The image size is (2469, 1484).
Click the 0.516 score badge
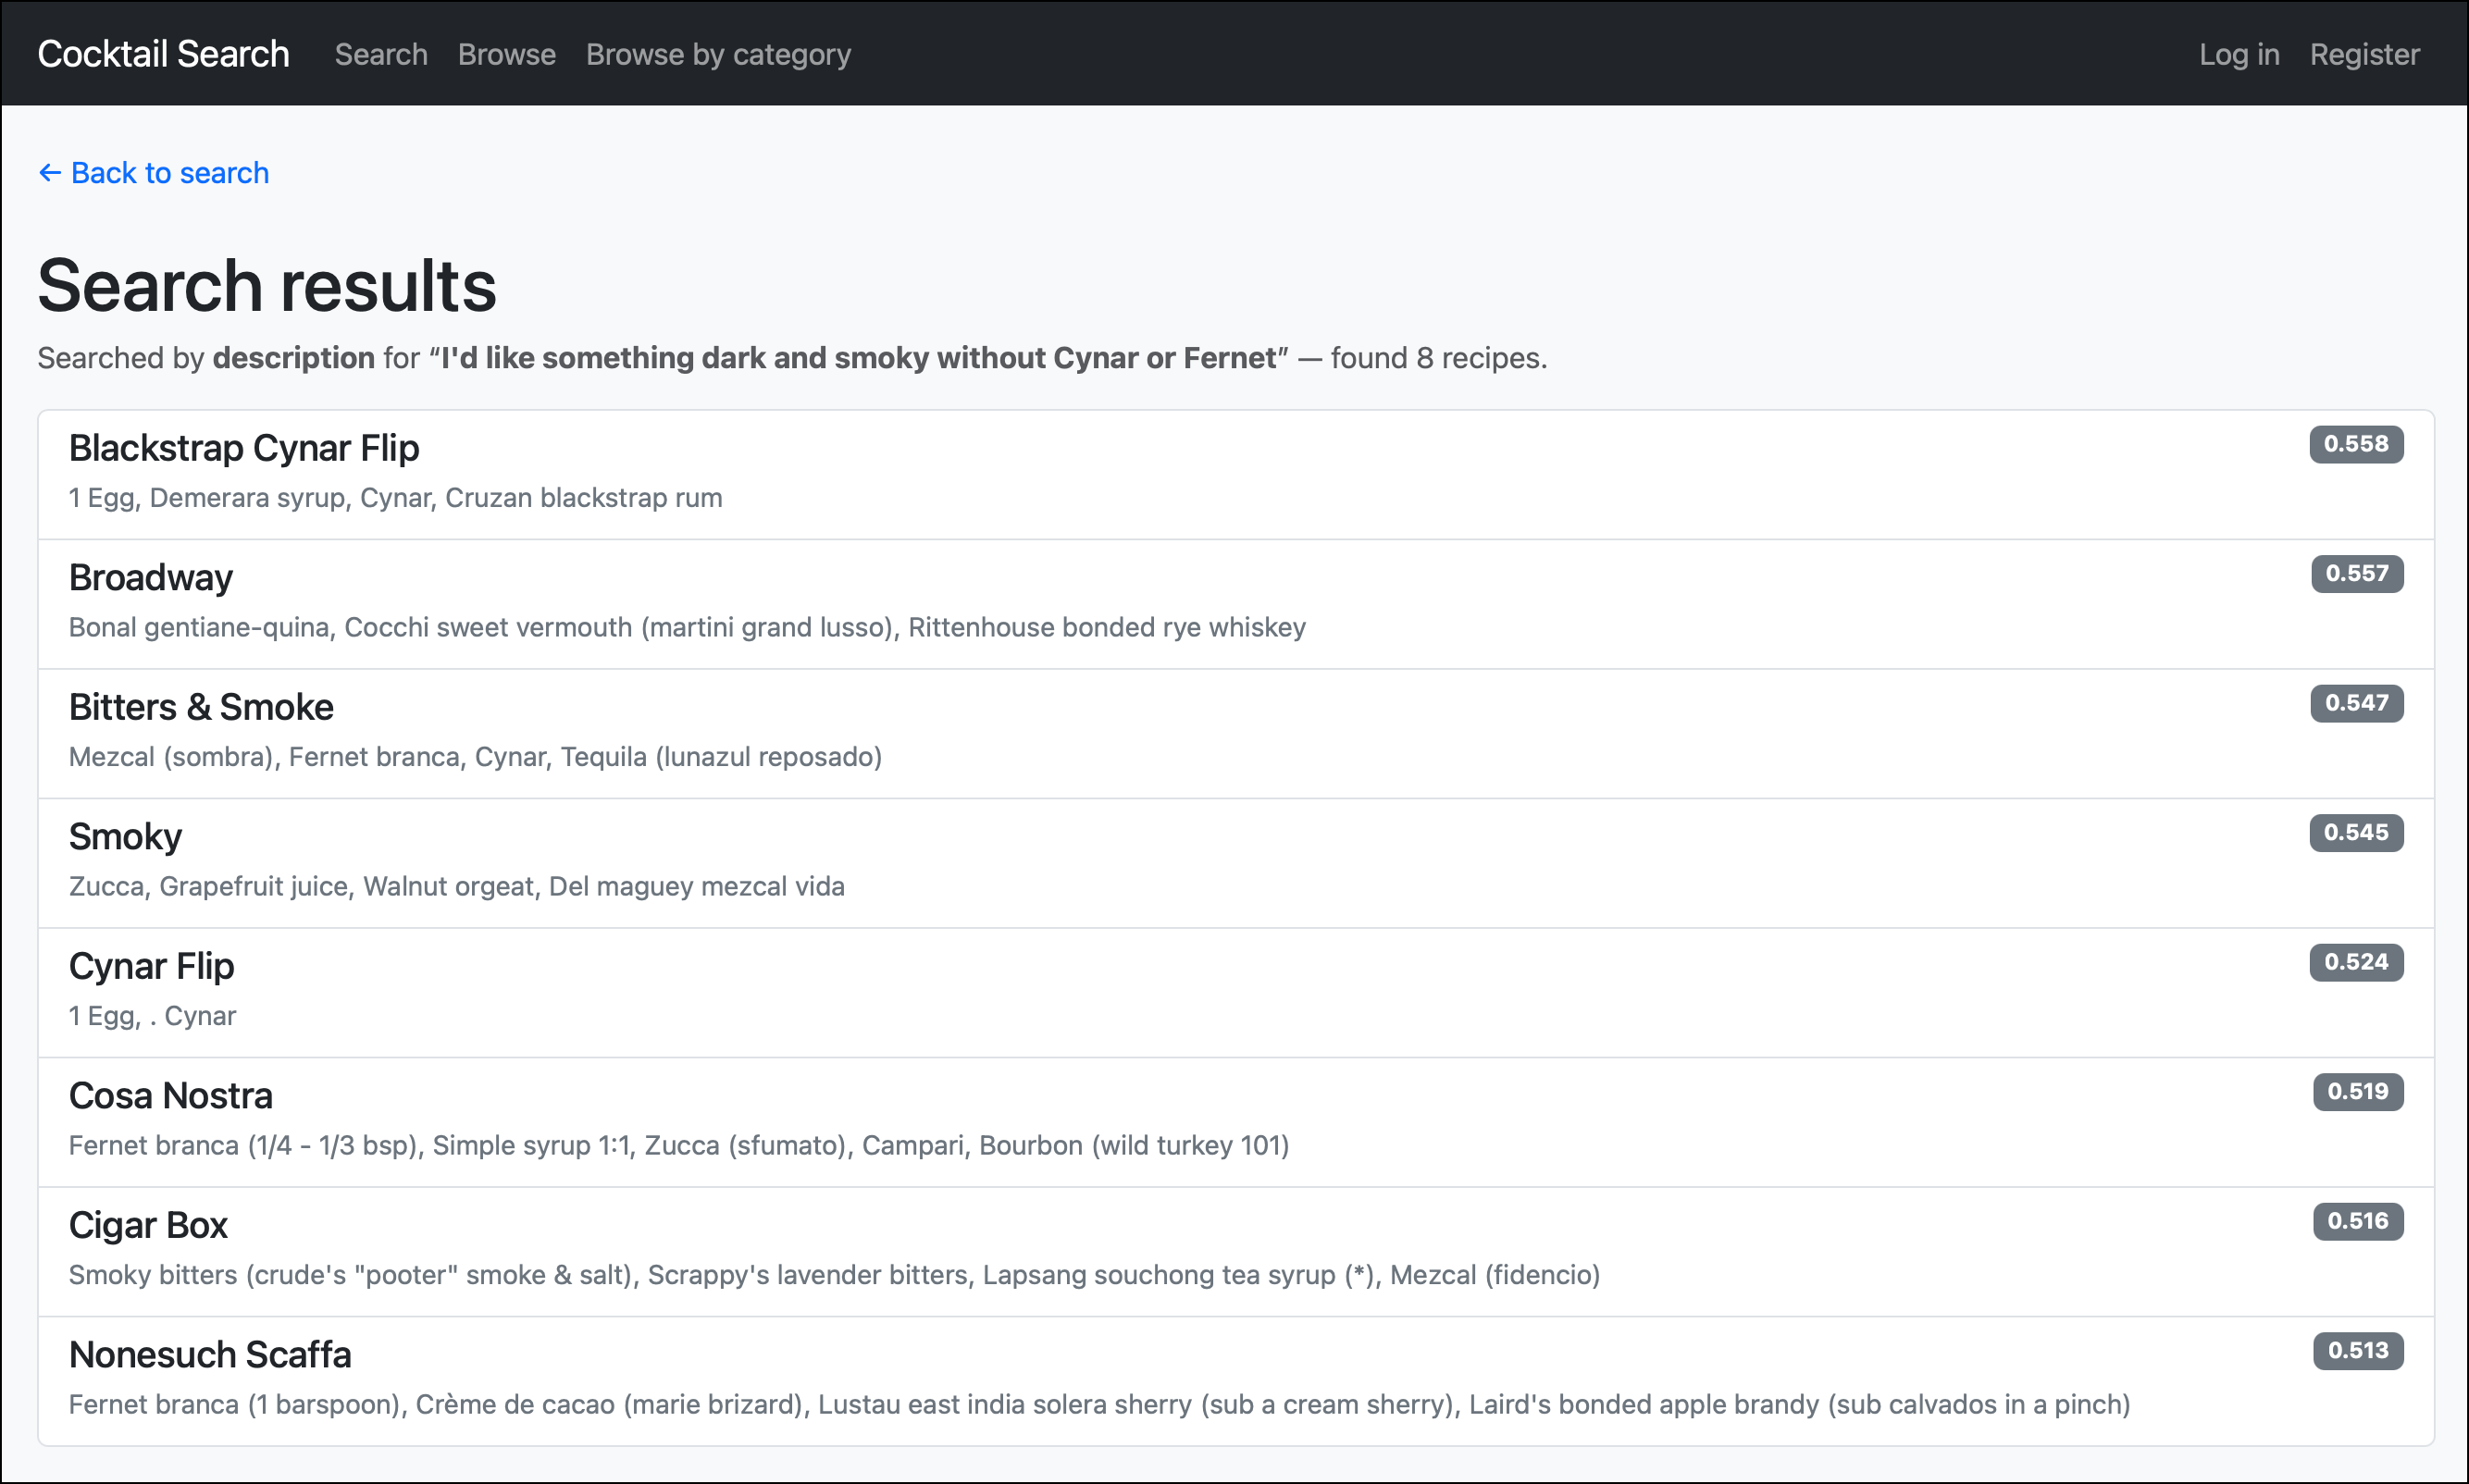tap(2356, 1221)
